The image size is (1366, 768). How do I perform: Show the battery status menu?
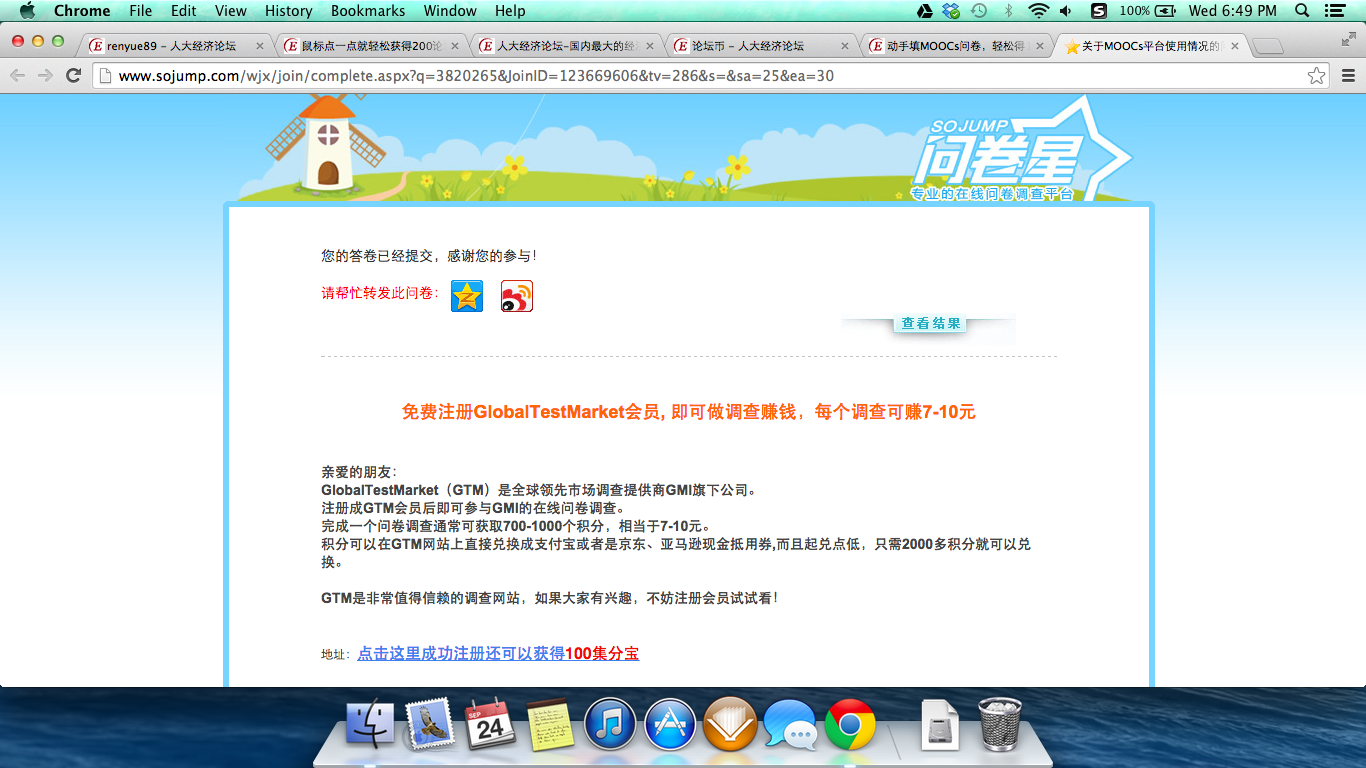1147,11
